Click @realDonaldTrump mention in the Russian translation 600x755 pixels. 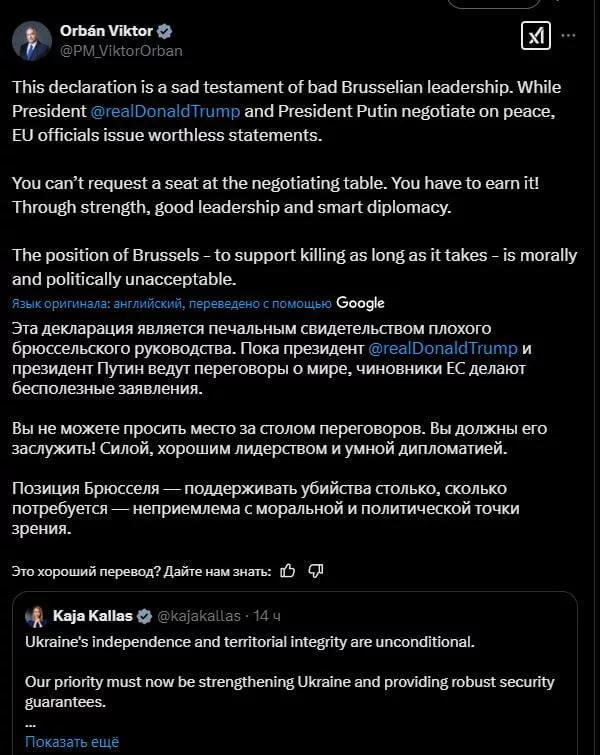click(x=444, y=349)
